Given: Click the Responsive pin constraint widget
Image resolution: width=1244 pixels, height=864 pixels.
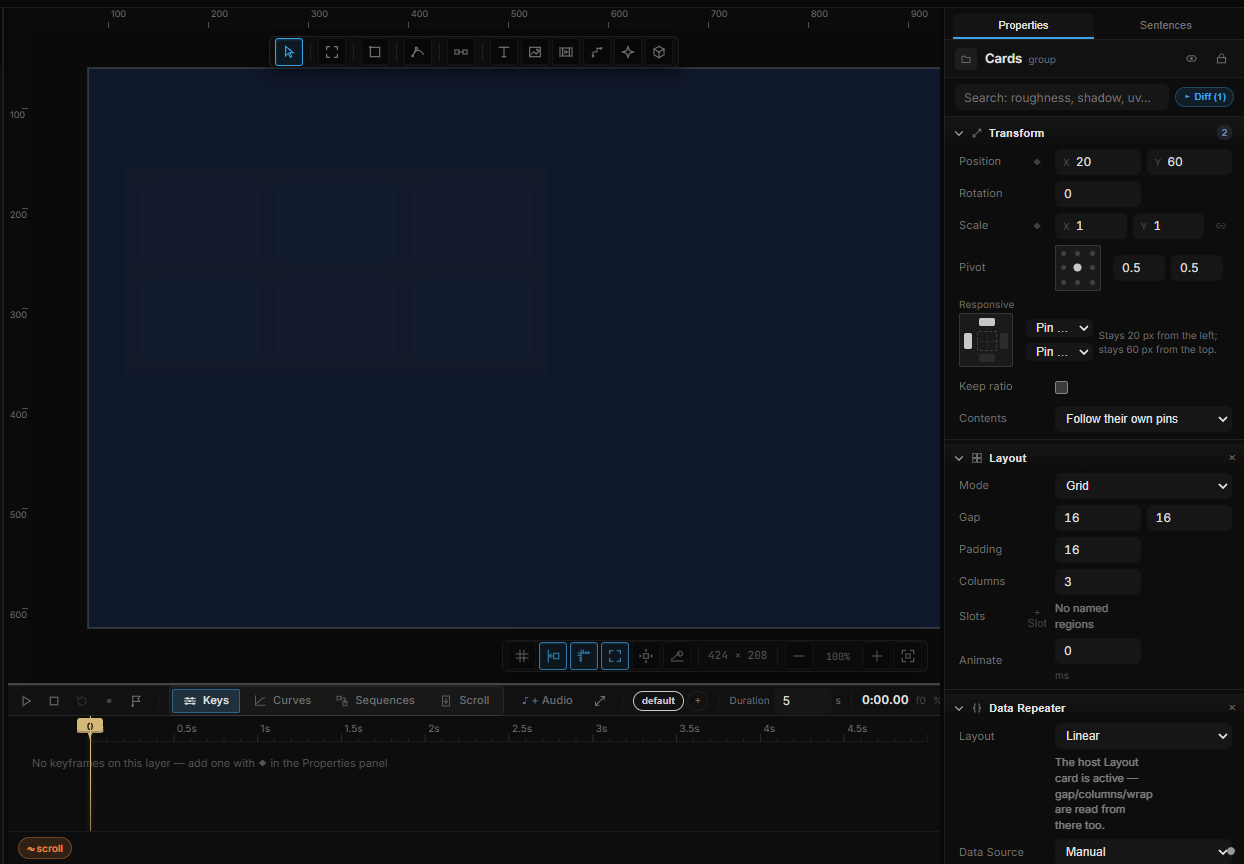Looking at the screenshot, I should point(986,340).
